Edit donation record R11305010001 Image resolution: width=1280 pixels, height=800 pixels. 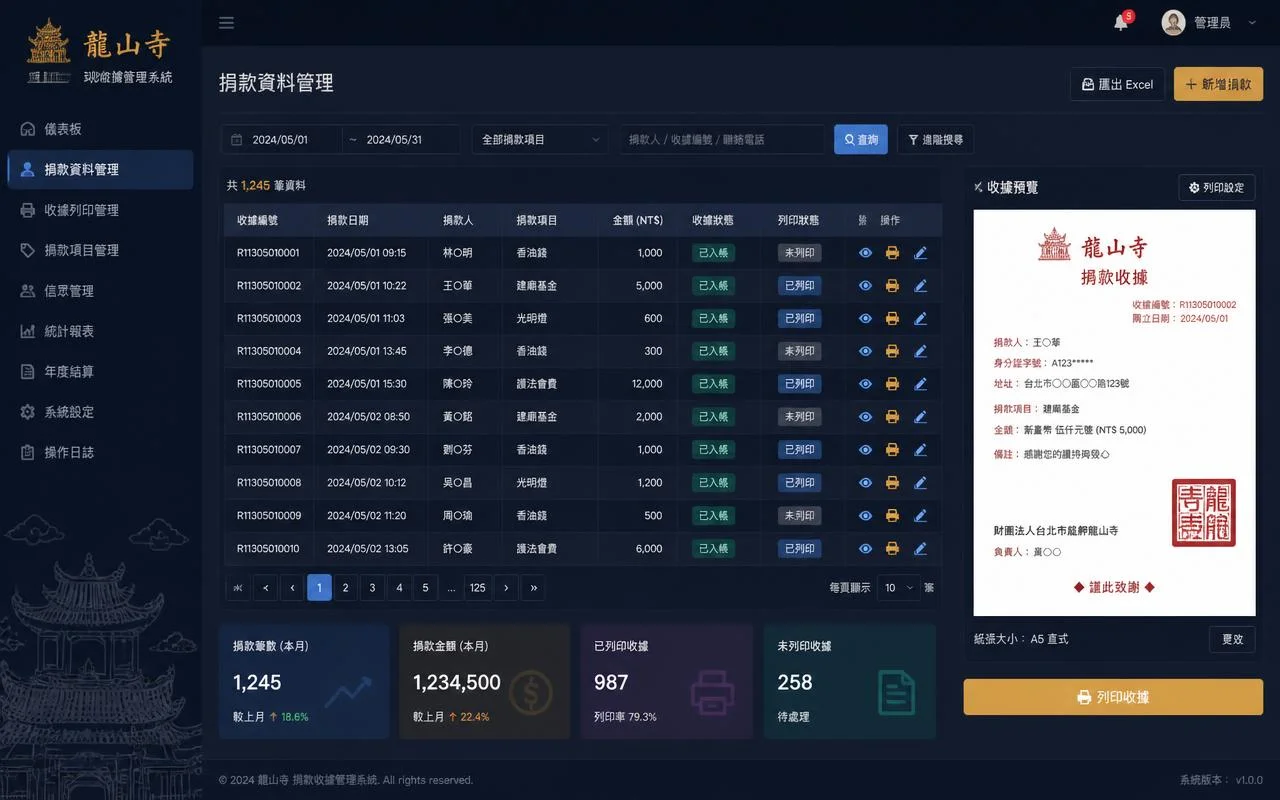(x=920, y=253)
